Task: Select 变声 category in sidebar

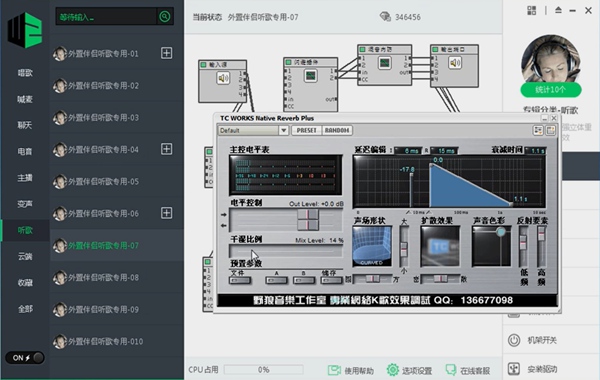Action: pos(25,204)
